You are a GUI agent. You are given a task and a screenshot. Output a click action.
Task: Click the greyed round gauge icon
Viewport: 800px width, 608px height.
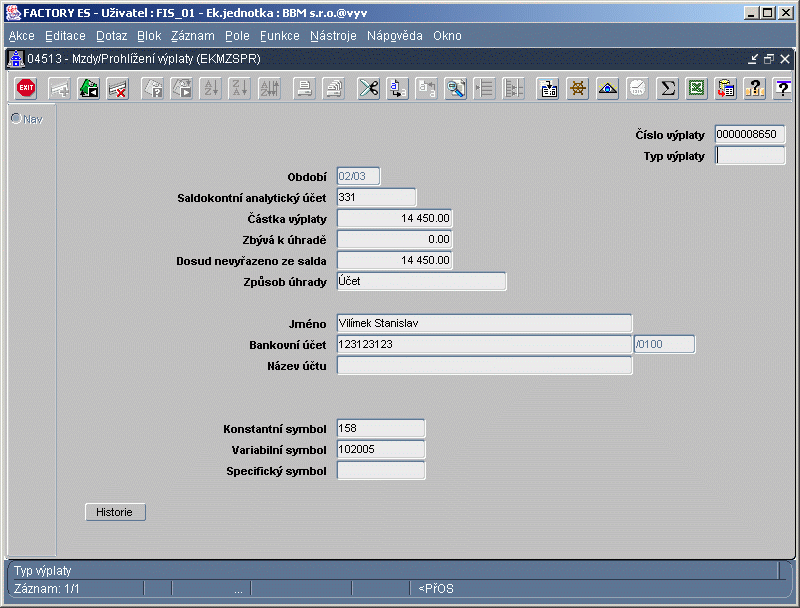[x=637, y=88]
